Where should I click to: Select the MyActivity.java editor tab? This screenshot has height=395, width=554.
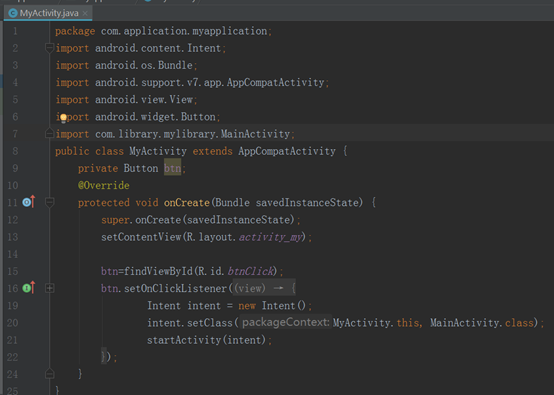click(x=48, y=13)
